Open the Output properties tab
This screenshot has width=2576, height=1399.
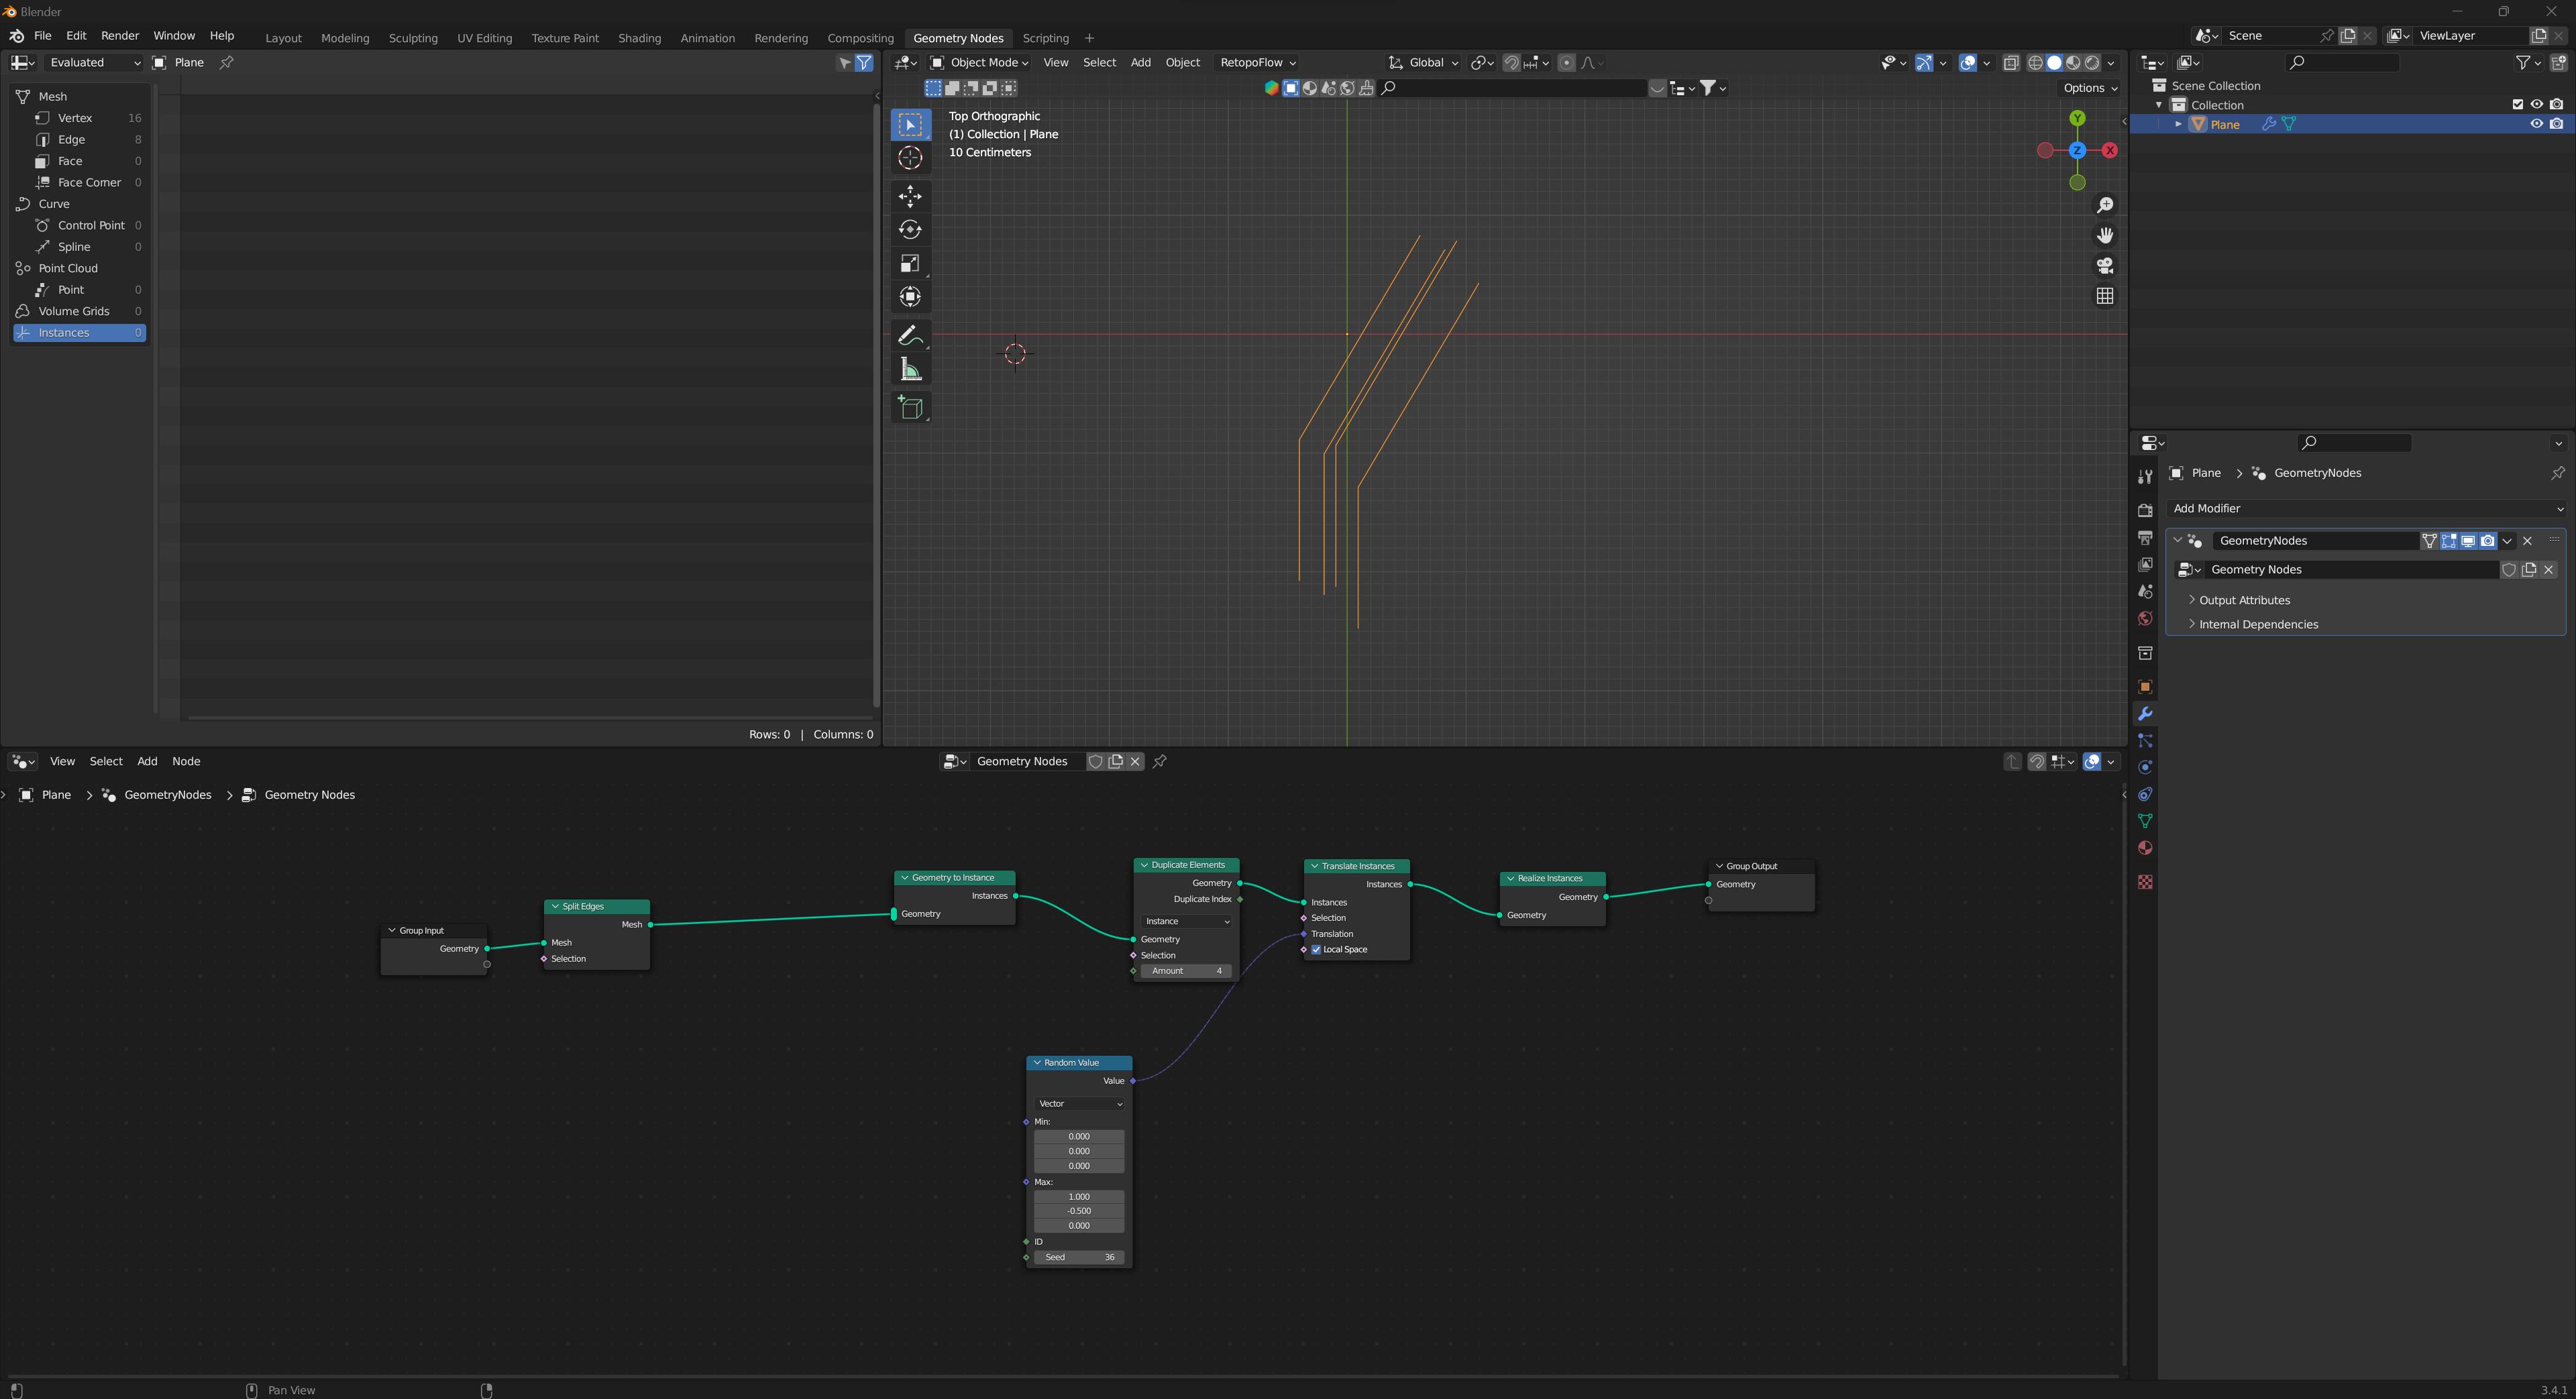click(2145, 538)
